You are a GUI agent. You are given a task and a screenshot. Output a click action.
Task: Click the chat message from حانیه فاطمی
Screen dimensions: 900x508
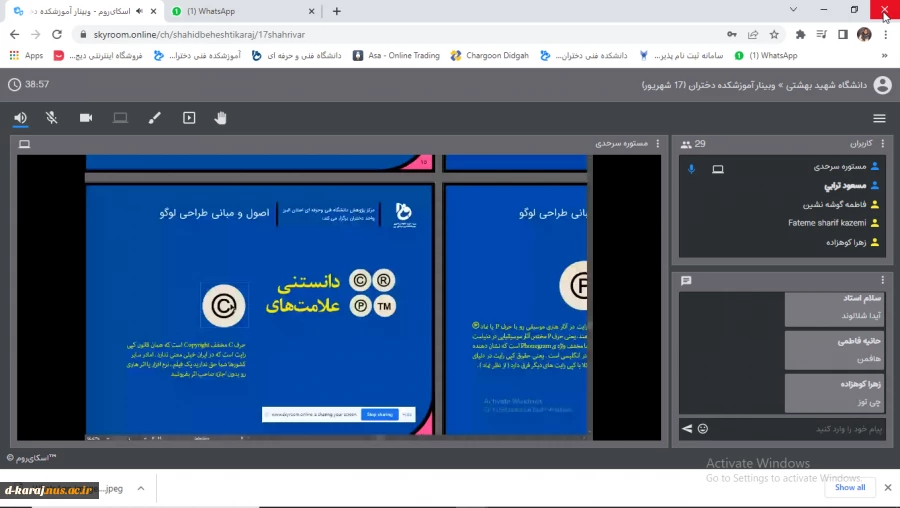(x=834, y=350)
